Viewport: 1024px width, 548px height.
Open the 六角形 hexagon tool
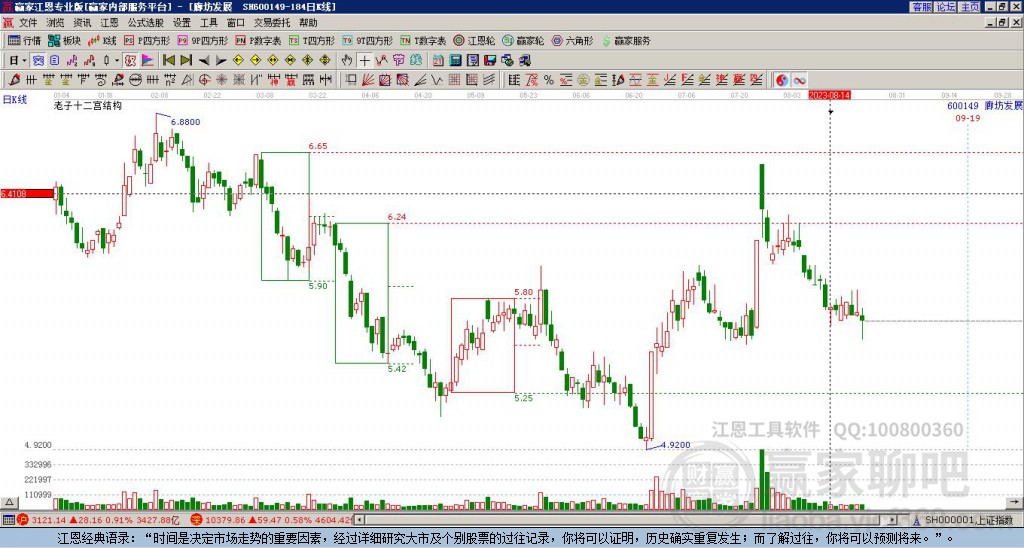pyautogui.click(x=573, y=40)
